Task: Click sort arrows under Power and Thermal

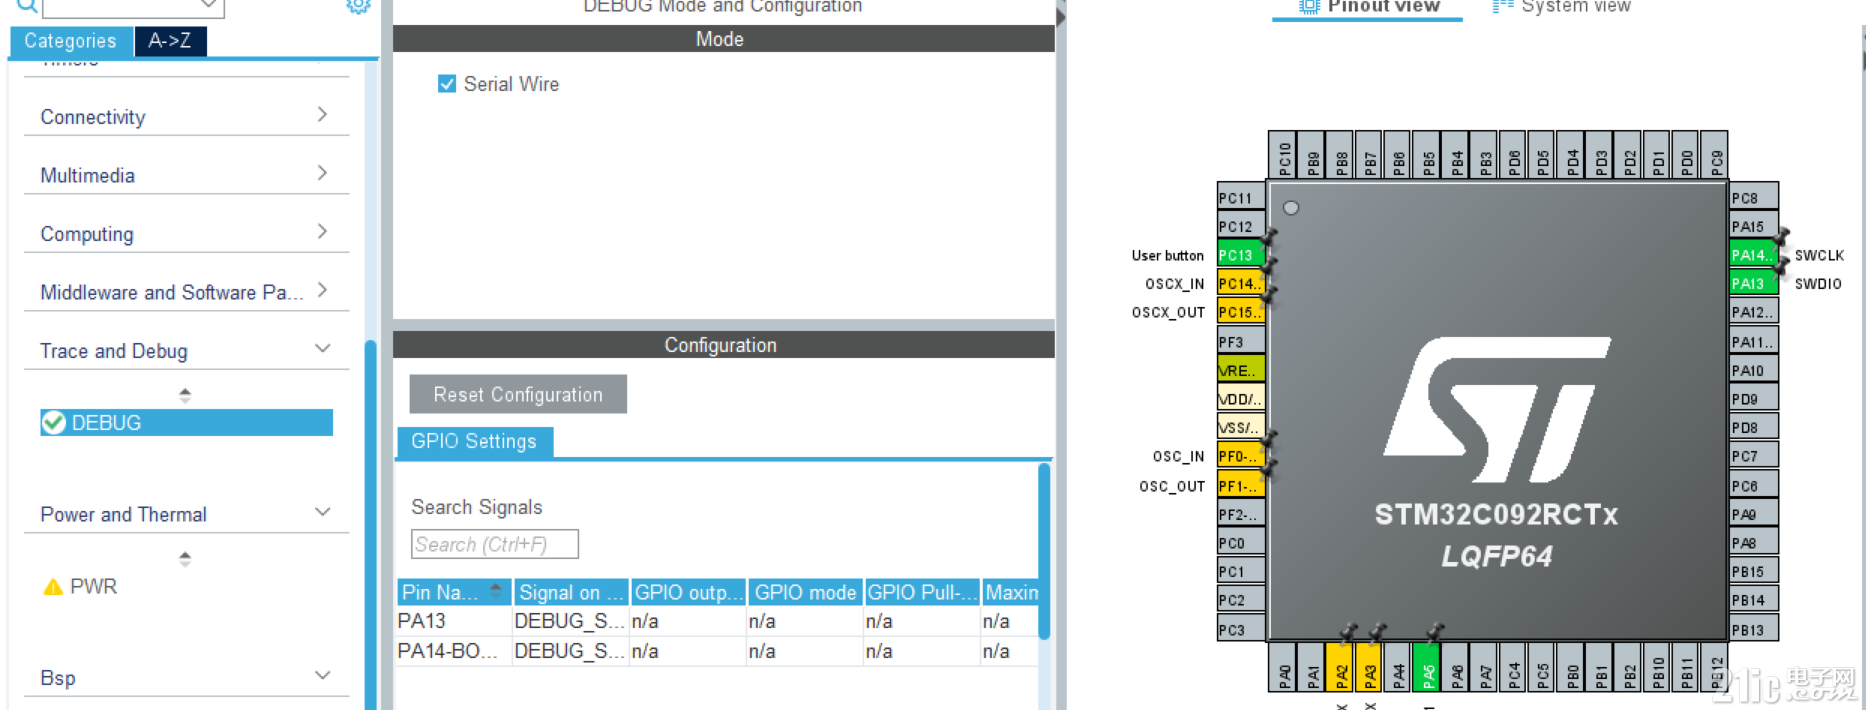Action: click(185, 558)
